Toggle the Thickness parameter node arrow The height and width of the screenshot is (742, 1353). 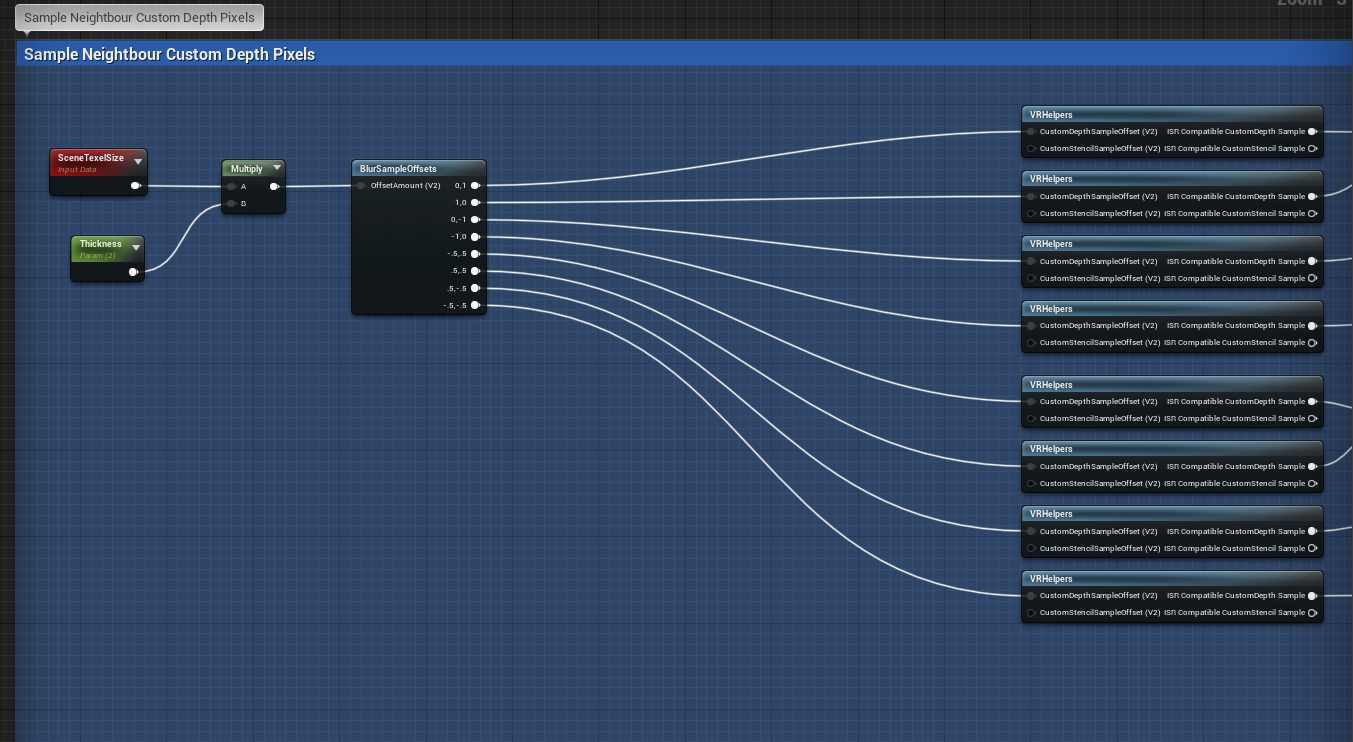tap(136, 247)
